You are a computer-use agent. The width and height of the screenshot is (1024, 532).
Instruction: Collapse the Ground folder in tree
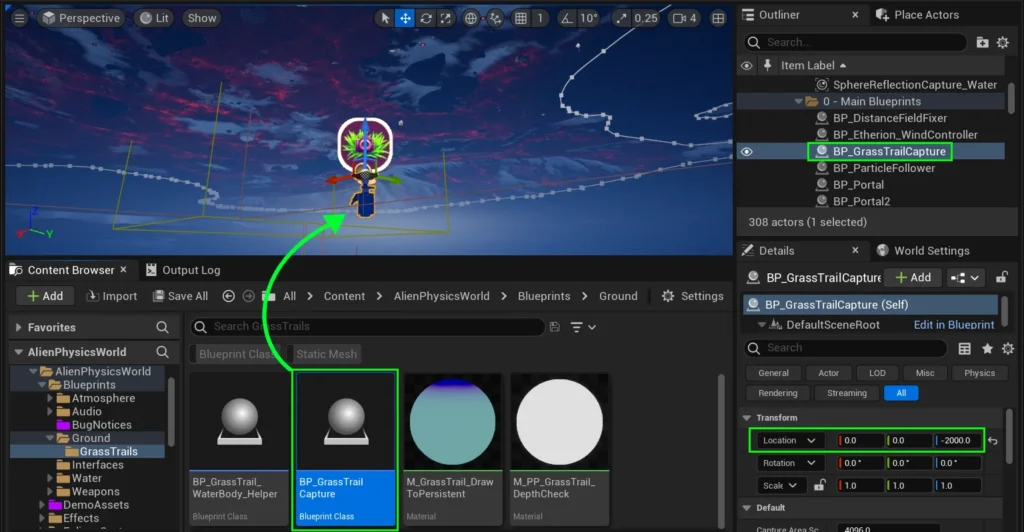click(x=49, y=438)
